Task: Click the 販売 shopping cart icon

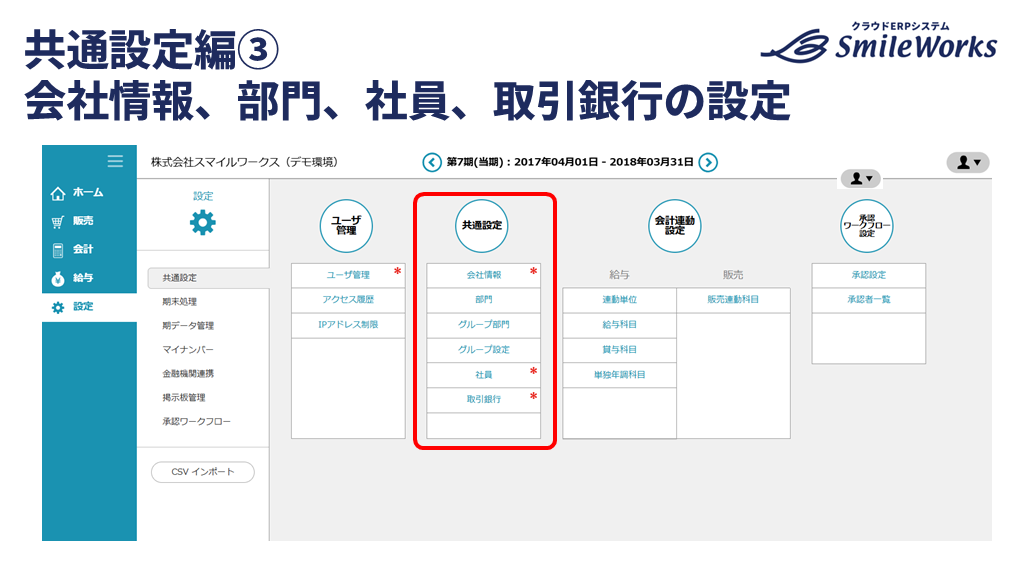Action: (x=58, y=222)
